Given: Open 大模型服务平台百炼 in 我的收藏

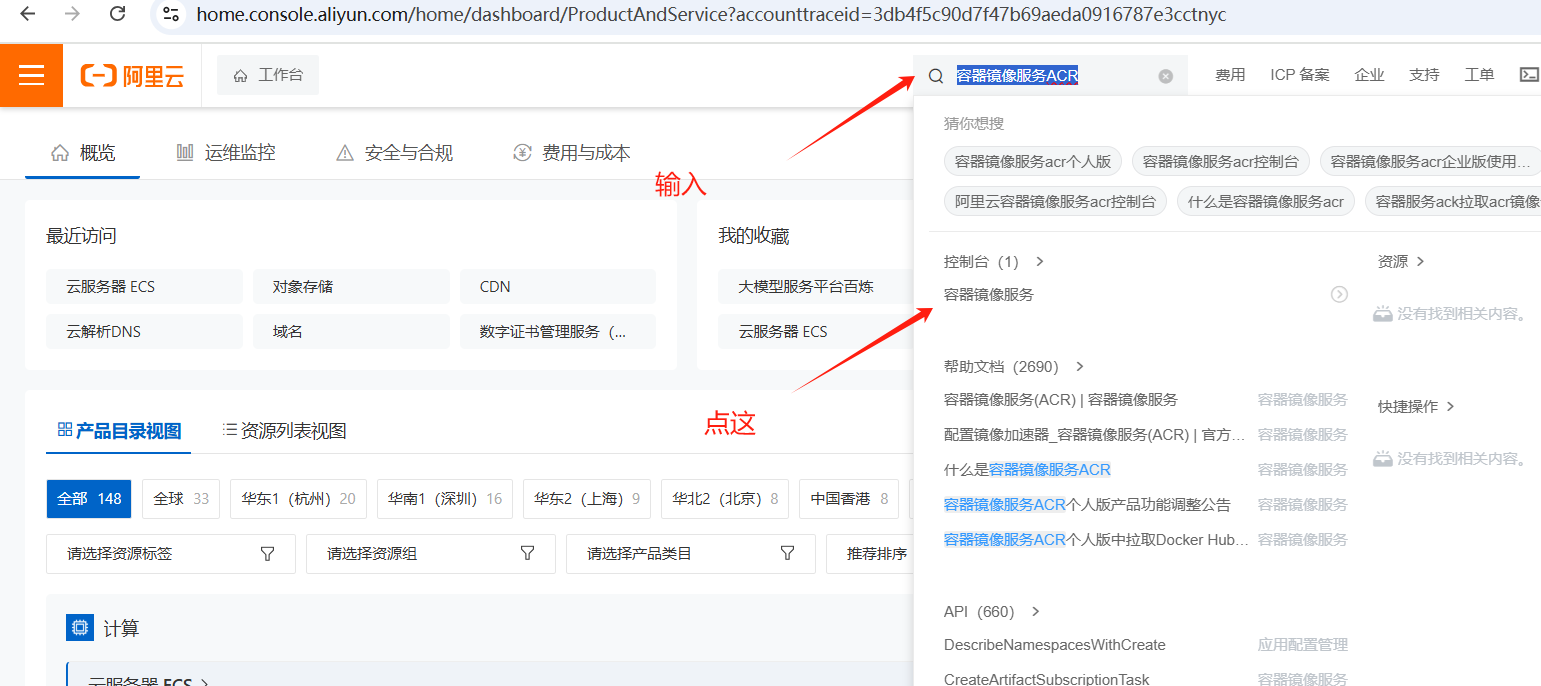Looking at the screenshot, I should click(x=814, y=287).
